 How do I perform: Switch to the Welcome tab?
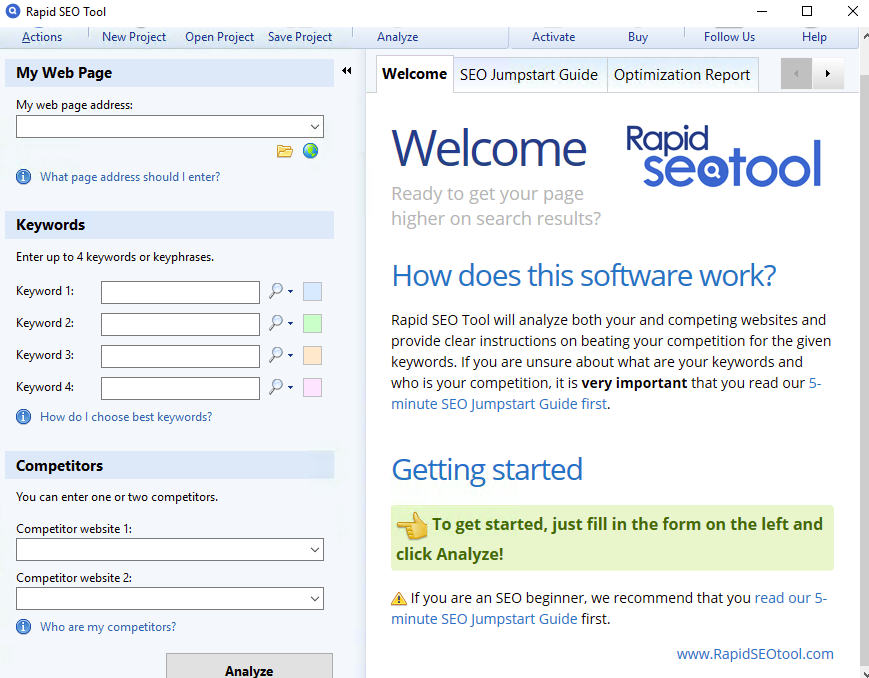click(x=415, y=74)
